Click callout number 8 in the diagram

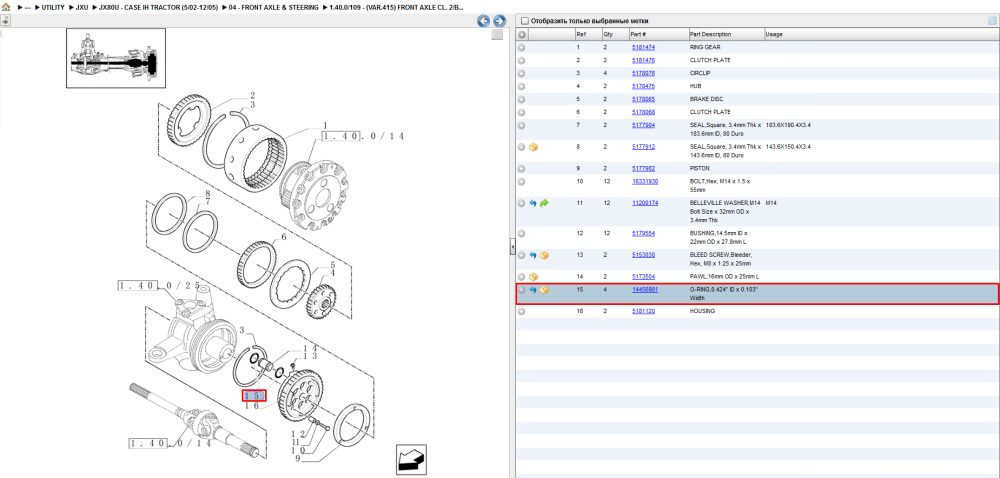(x=208, y=194)
